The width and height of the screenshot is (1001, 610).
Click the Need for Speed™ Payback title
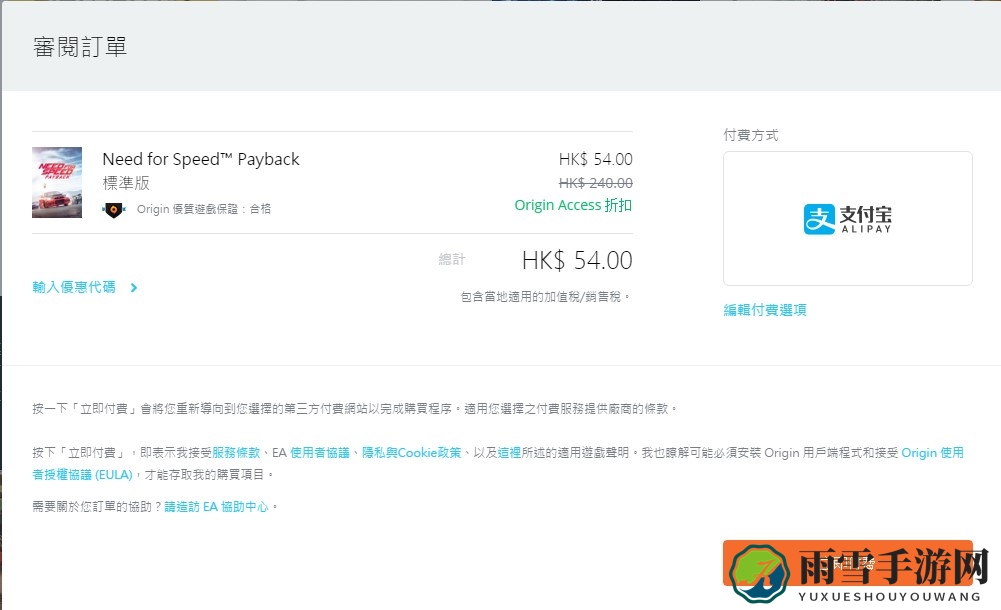click(x=200, y=159)
